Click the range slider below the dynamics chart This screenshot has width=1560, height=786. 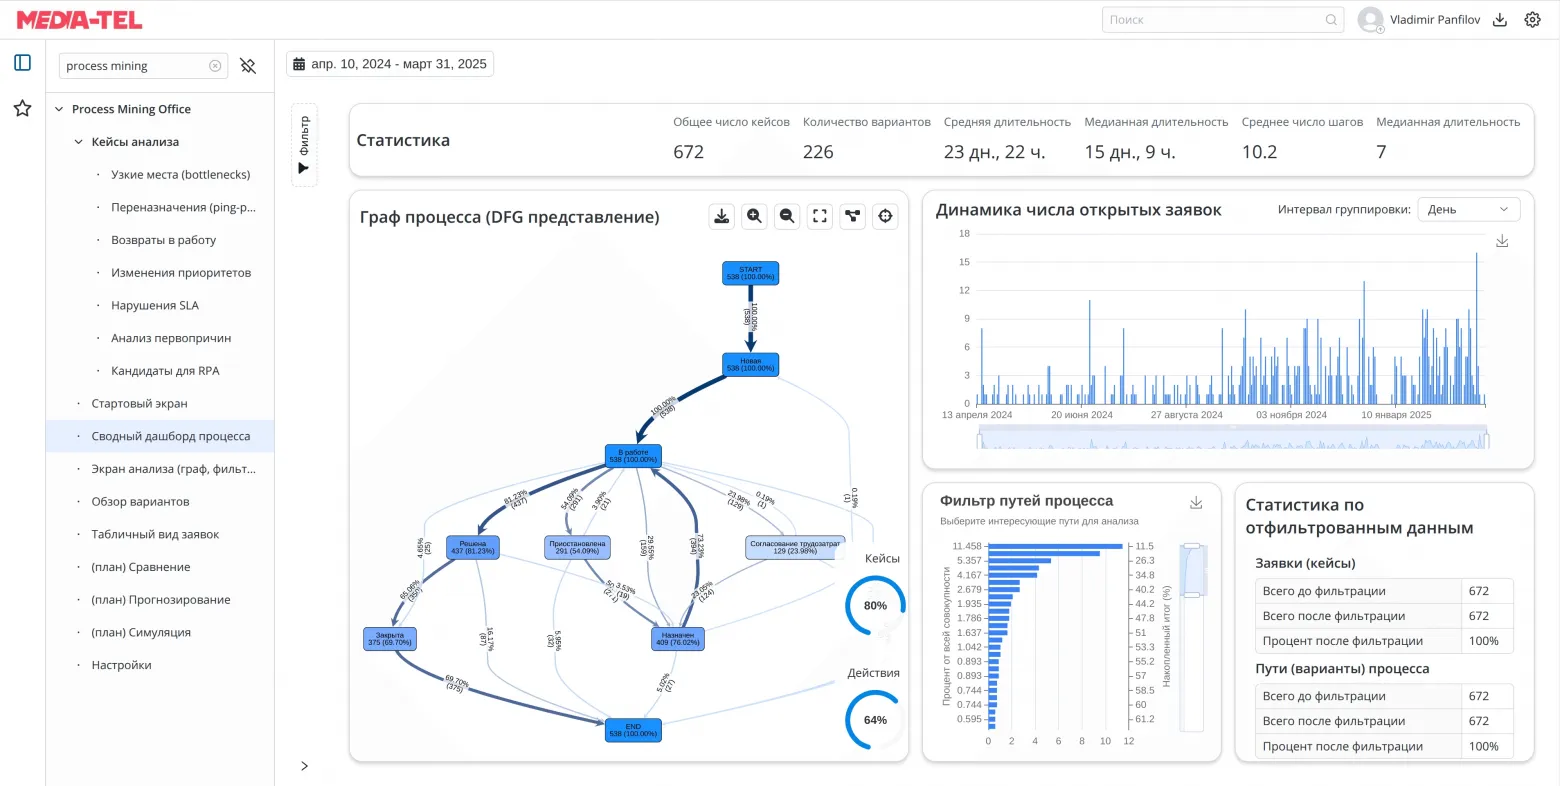tap(1232, 438)
